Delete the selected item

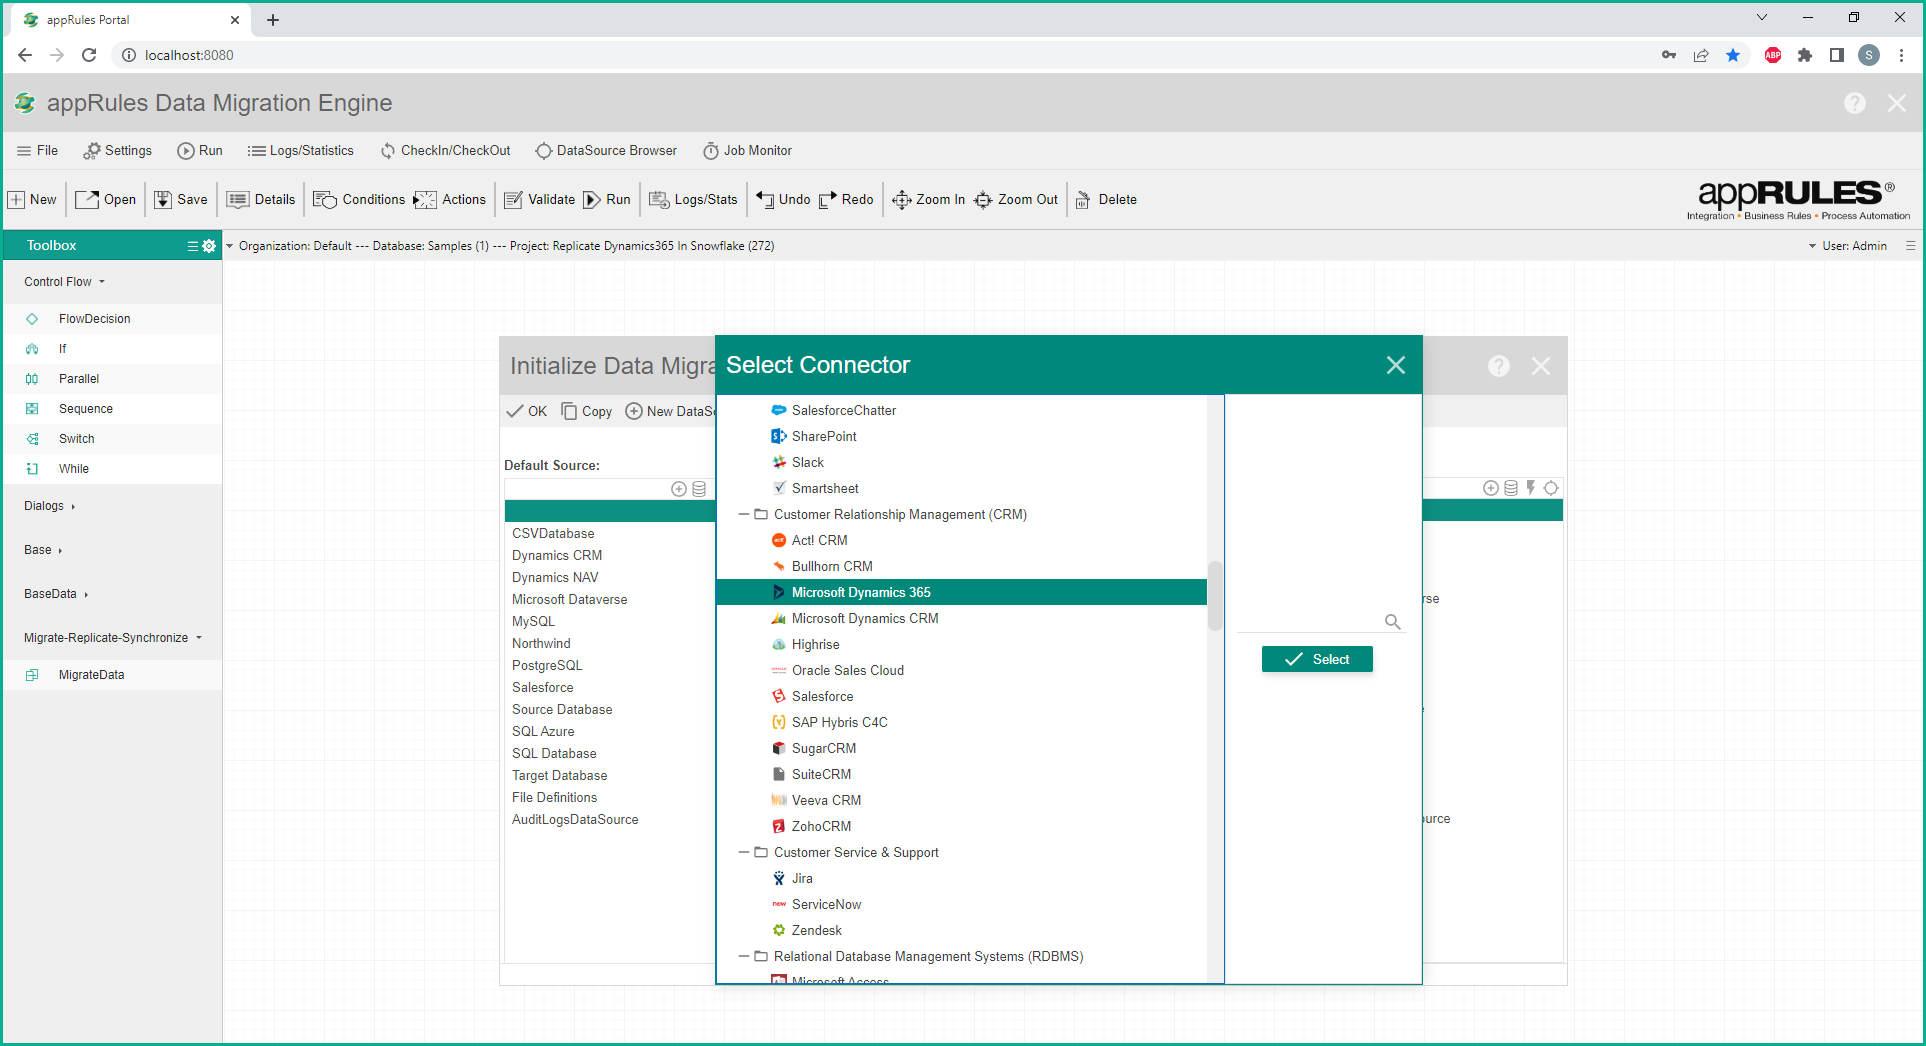[1106, 200]
